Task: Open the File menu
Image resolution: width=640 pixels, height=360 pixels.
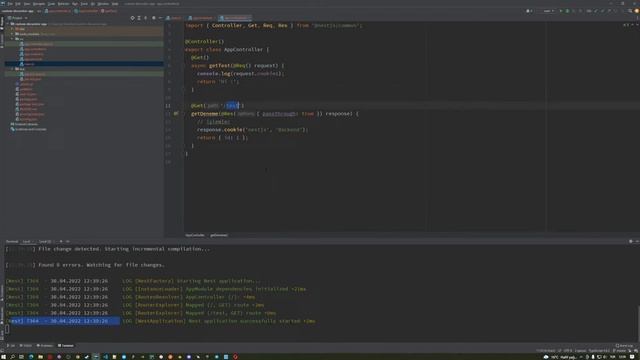Action: 10,4
